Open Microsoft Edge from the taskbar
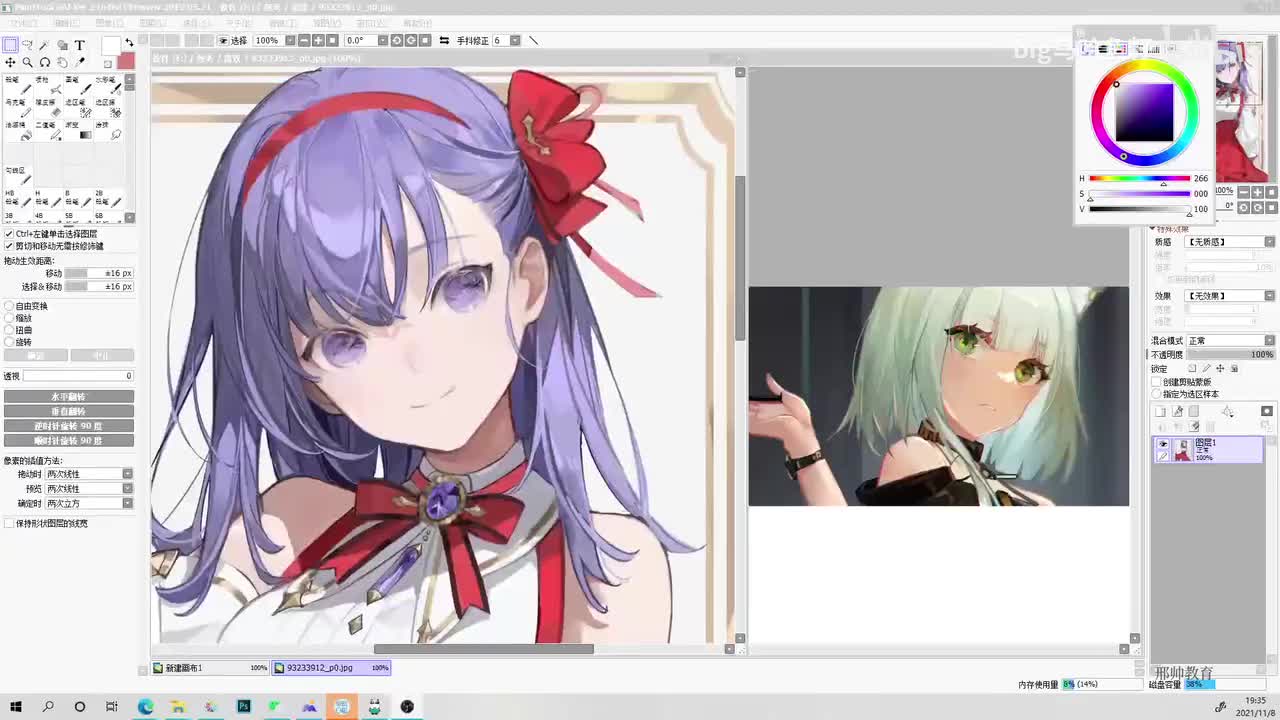 (145, 707)
